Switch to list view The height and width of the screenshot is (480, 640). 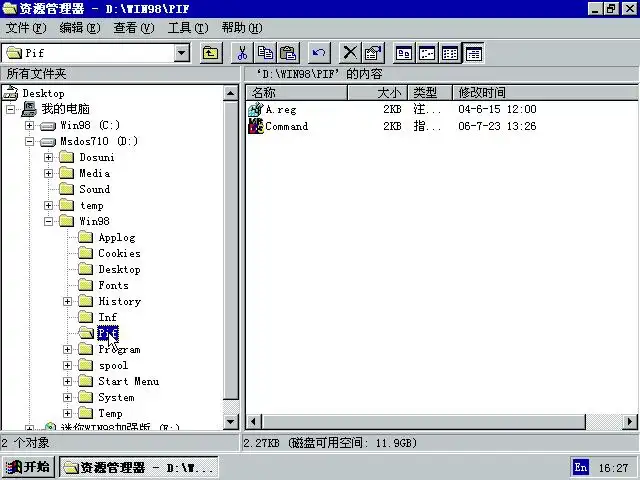click(x=450, y=53)
